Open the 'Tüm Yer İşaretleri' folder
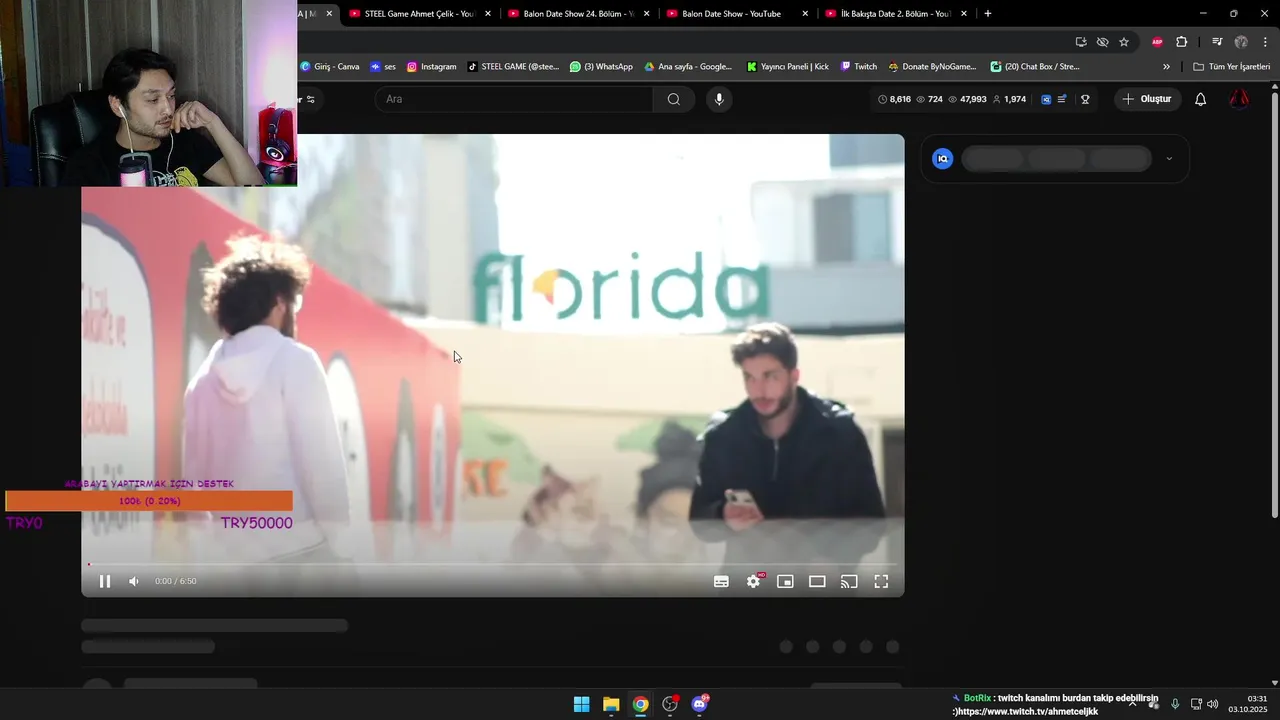The width and height of the screenshot is (1280, 720). pos(1232,67)
